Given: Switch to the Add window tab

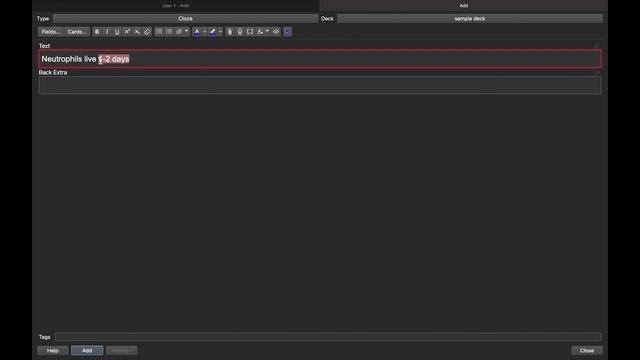Looking at the screenshot, I should [464, 6].
